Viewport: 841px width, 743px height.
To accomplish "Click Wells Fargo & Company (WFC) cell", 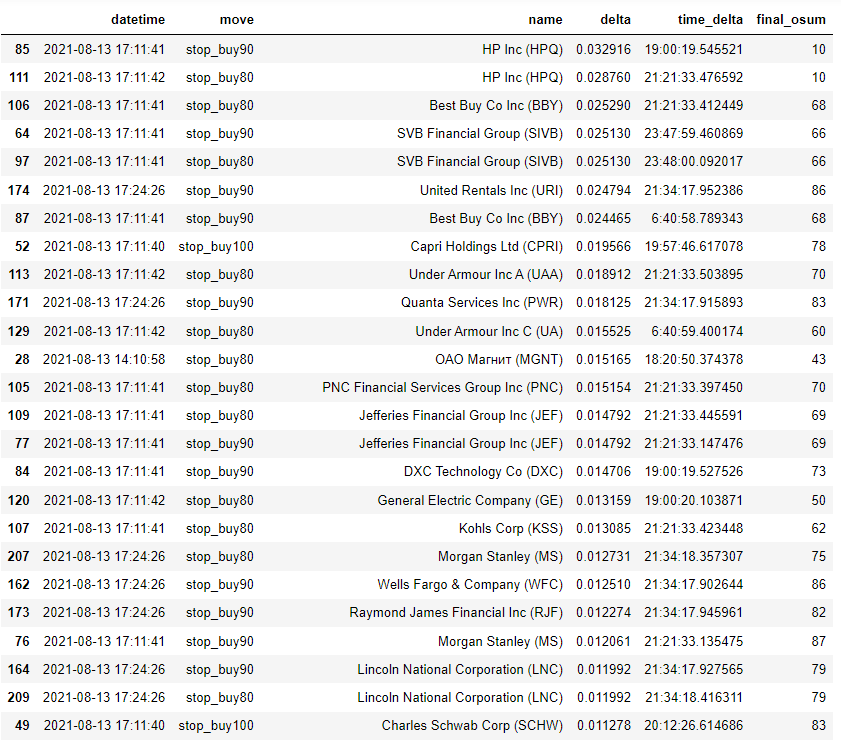I will (x=470, y=585).
